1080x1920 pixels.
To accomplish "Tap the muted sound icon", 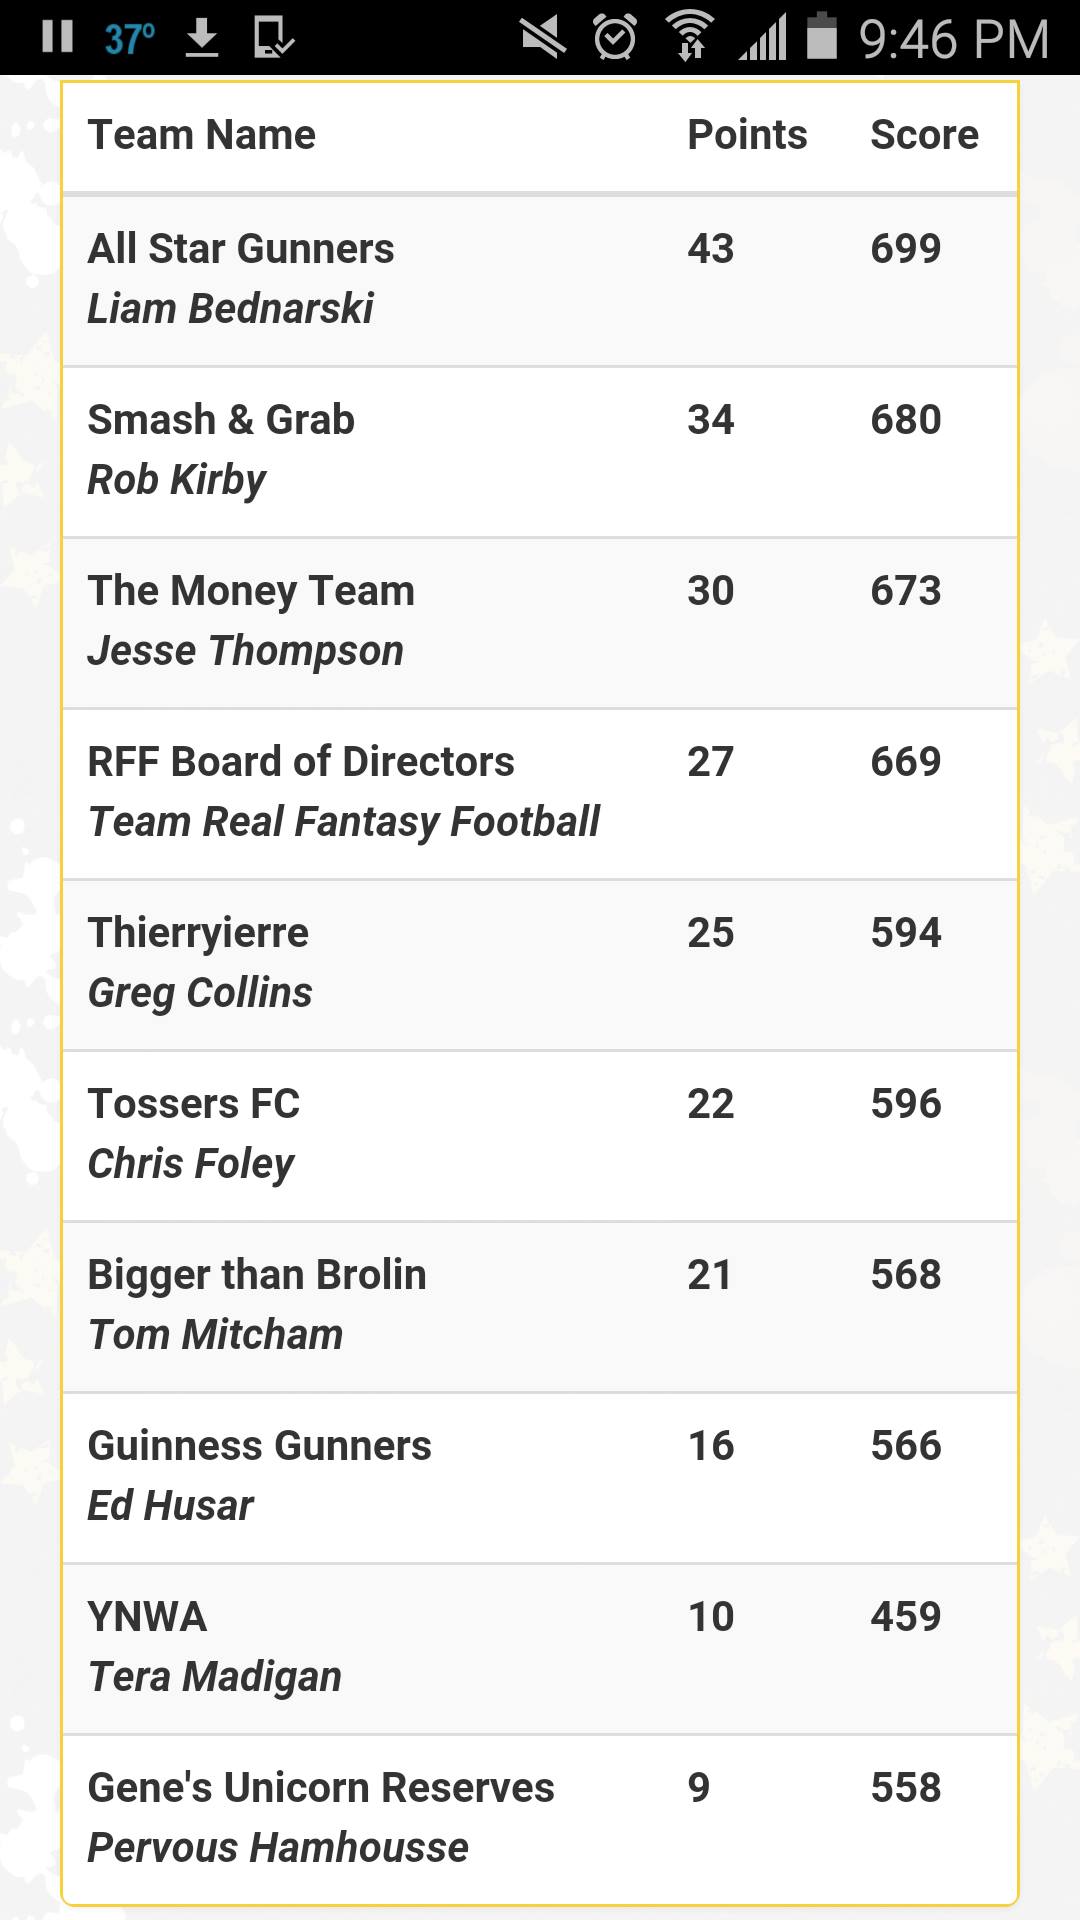I will point(543,38).
